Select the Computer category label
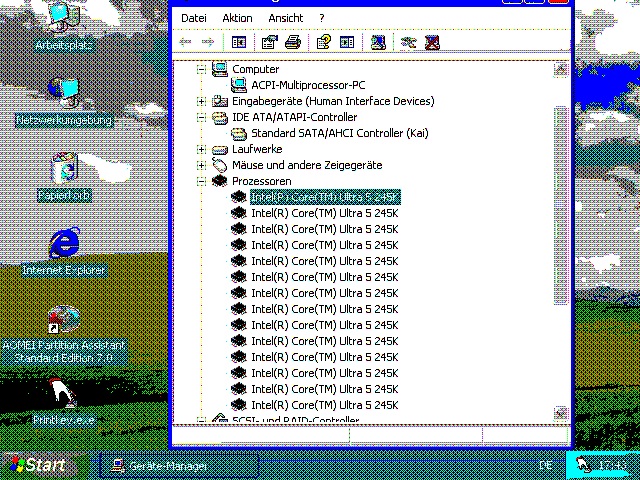Screen dimensions: 640x480 click(x=256, y=69)
